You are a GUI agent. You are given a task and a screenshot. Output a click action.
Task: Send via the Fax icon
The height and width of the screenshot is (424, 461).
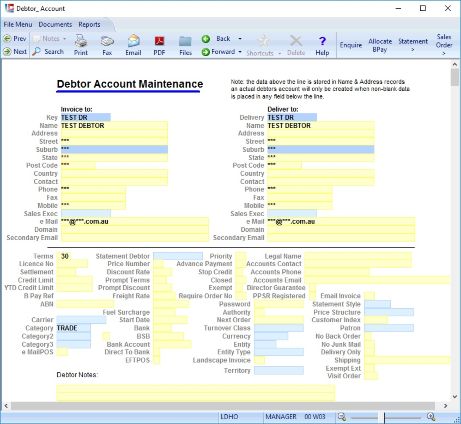107,45
